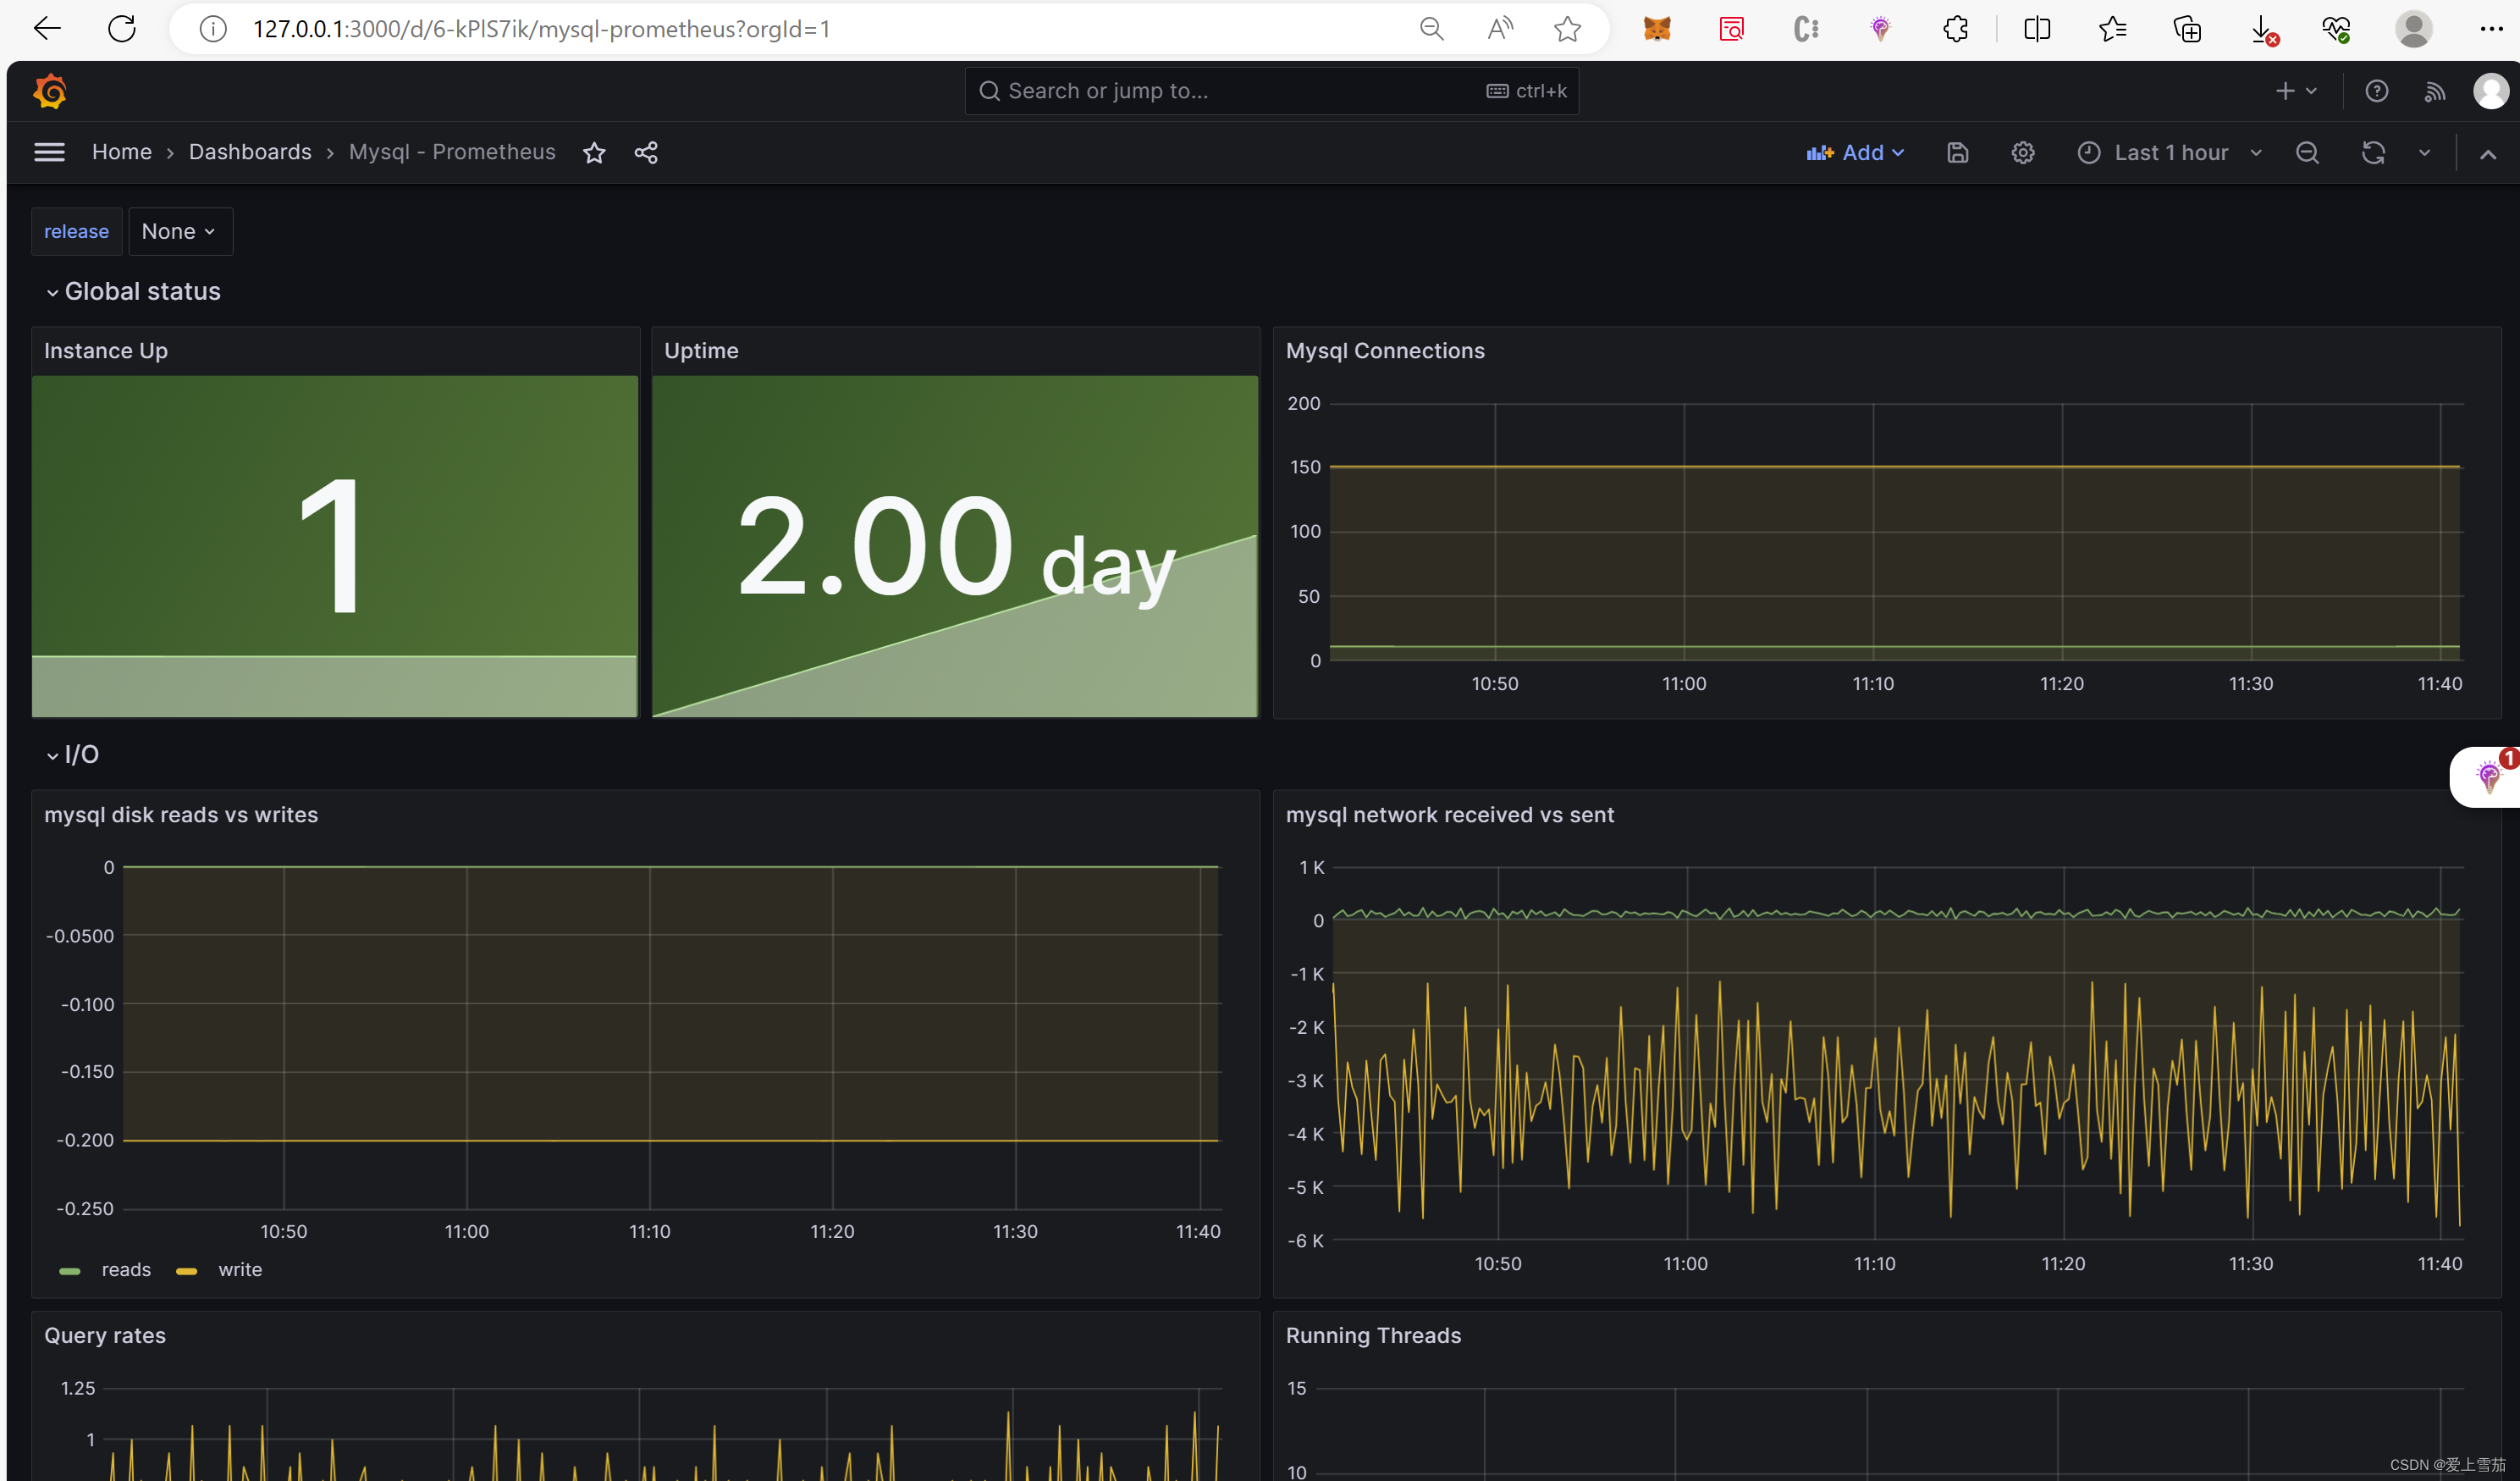Click the reads legend color swatch

pos(70,1269)
